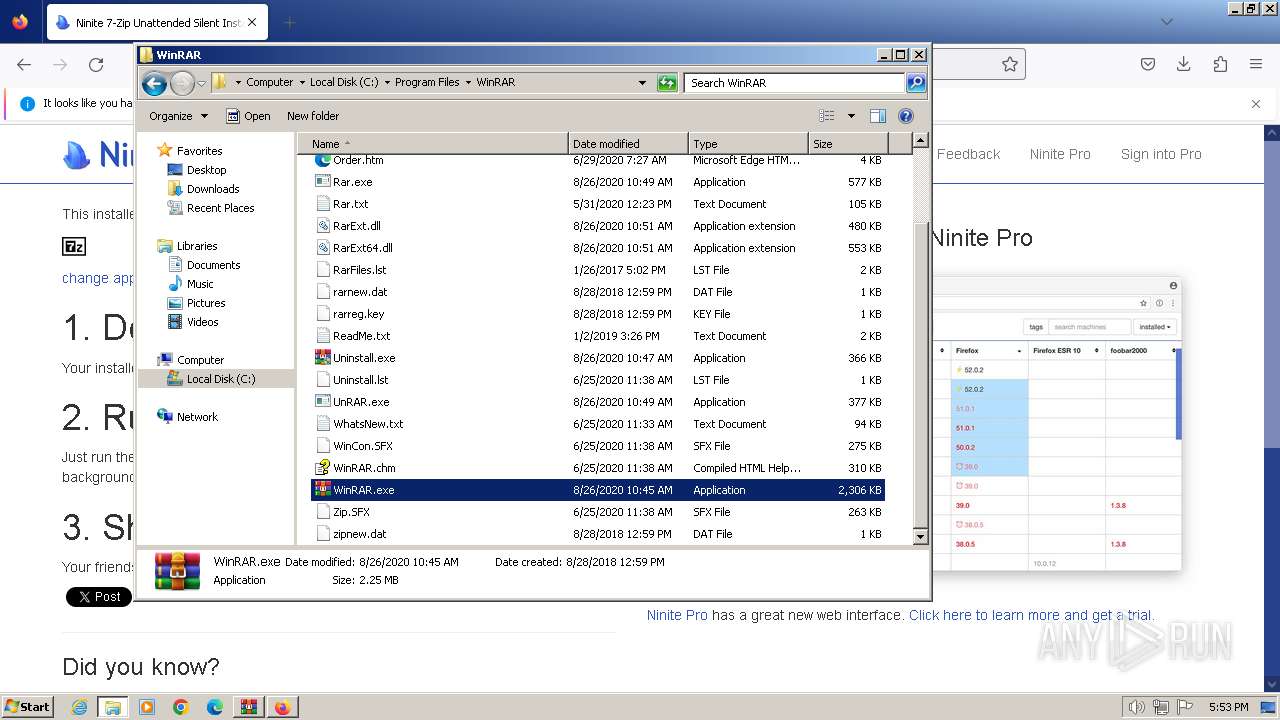This screenshot has width=1280, height=720.
Task: Select the WhatsNew.txt file row
Action: (598, 424)
